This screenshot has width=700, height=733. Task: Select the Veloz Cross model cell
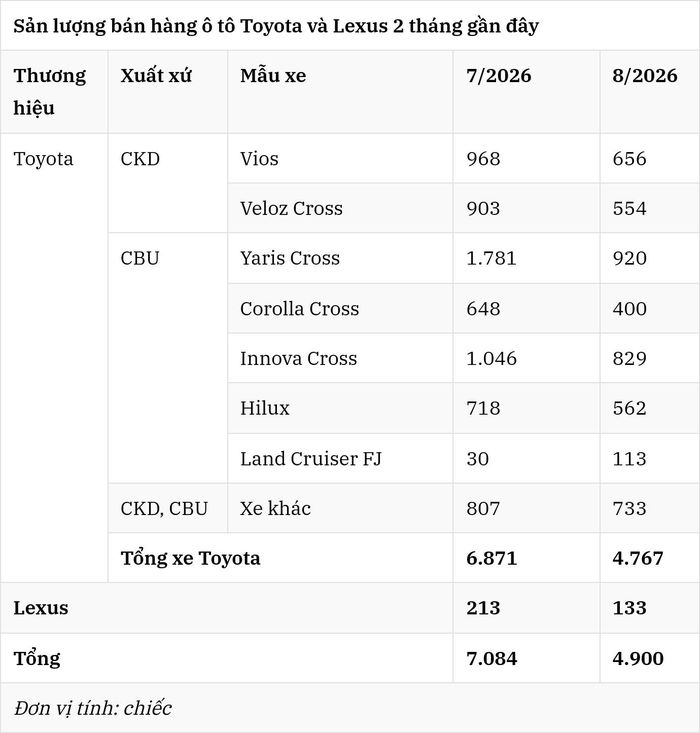click(340, 208)
